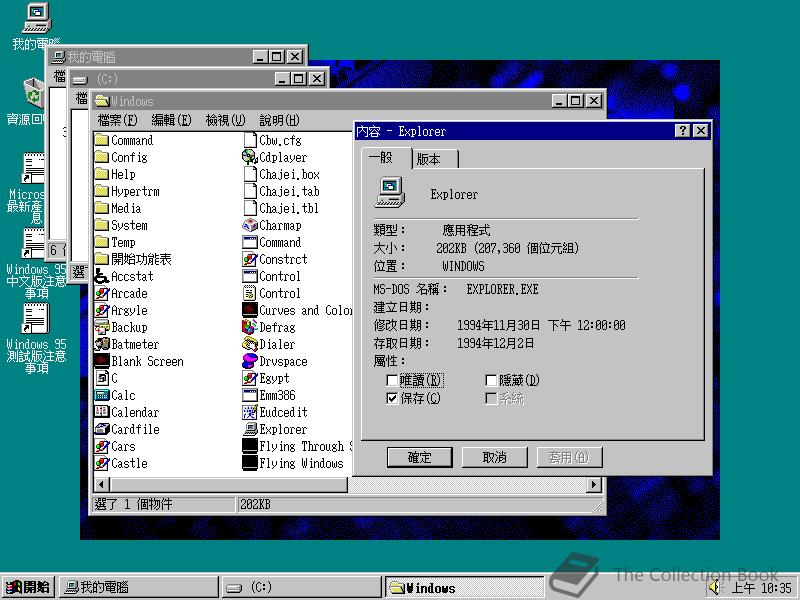Switch to the 一般 tab

pyautogui.click(x=386, y=158)
